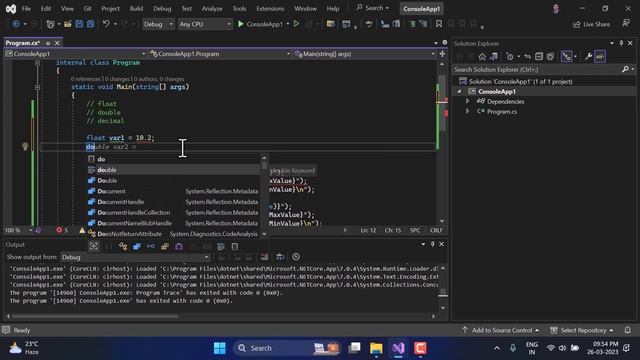Viewport: 640px width, 360px height.
Task: Open the Extensions menu
Action: (x=270, y=9)
